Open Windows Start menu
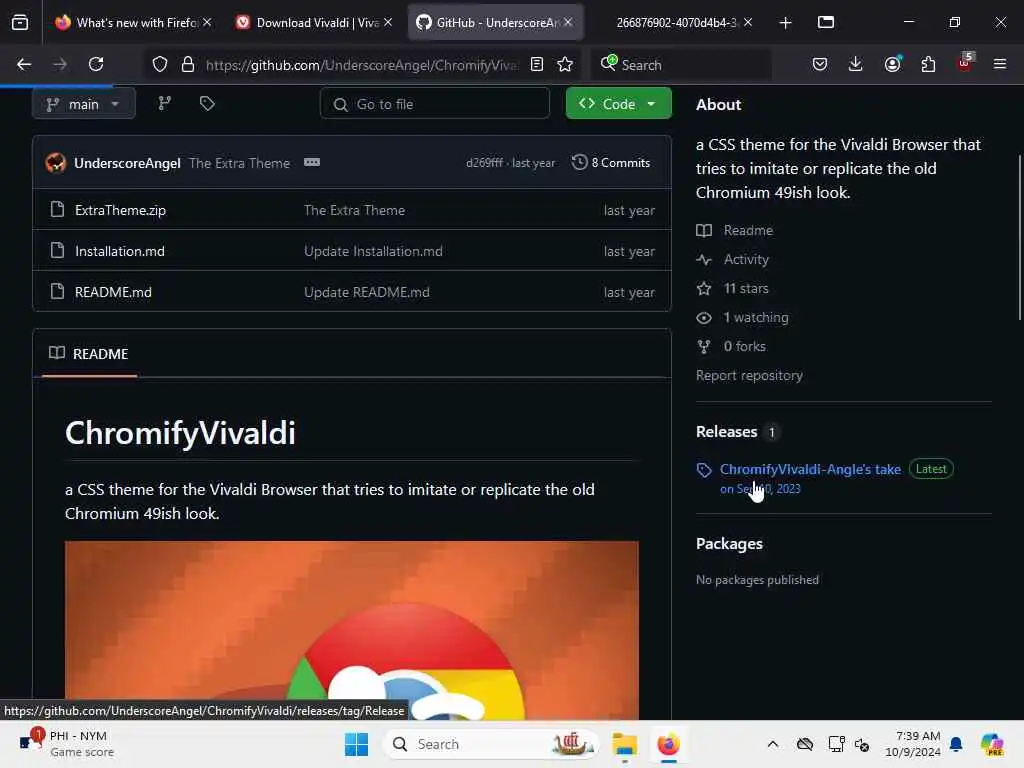 (357, 744)
